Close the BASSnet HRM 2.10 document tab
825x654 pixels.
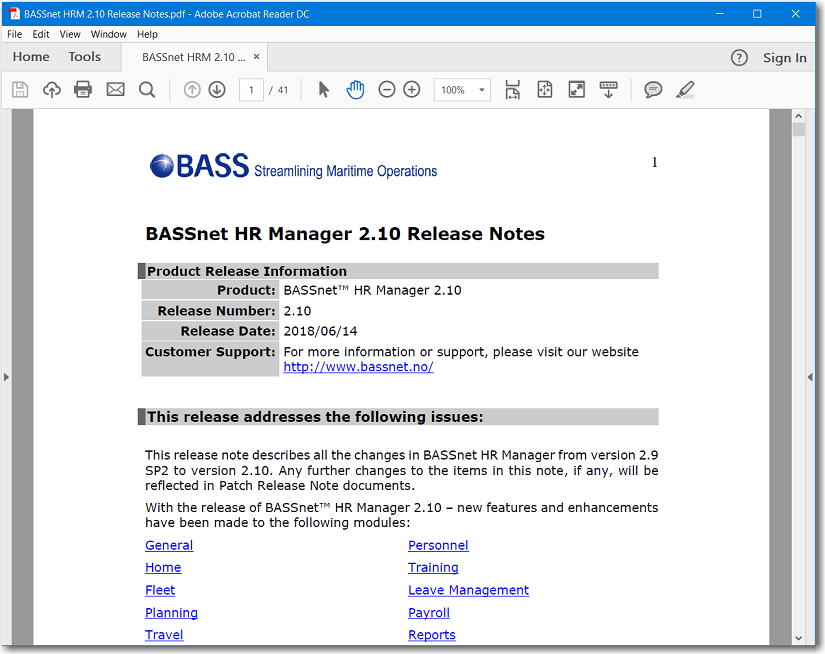coord(257,56)
